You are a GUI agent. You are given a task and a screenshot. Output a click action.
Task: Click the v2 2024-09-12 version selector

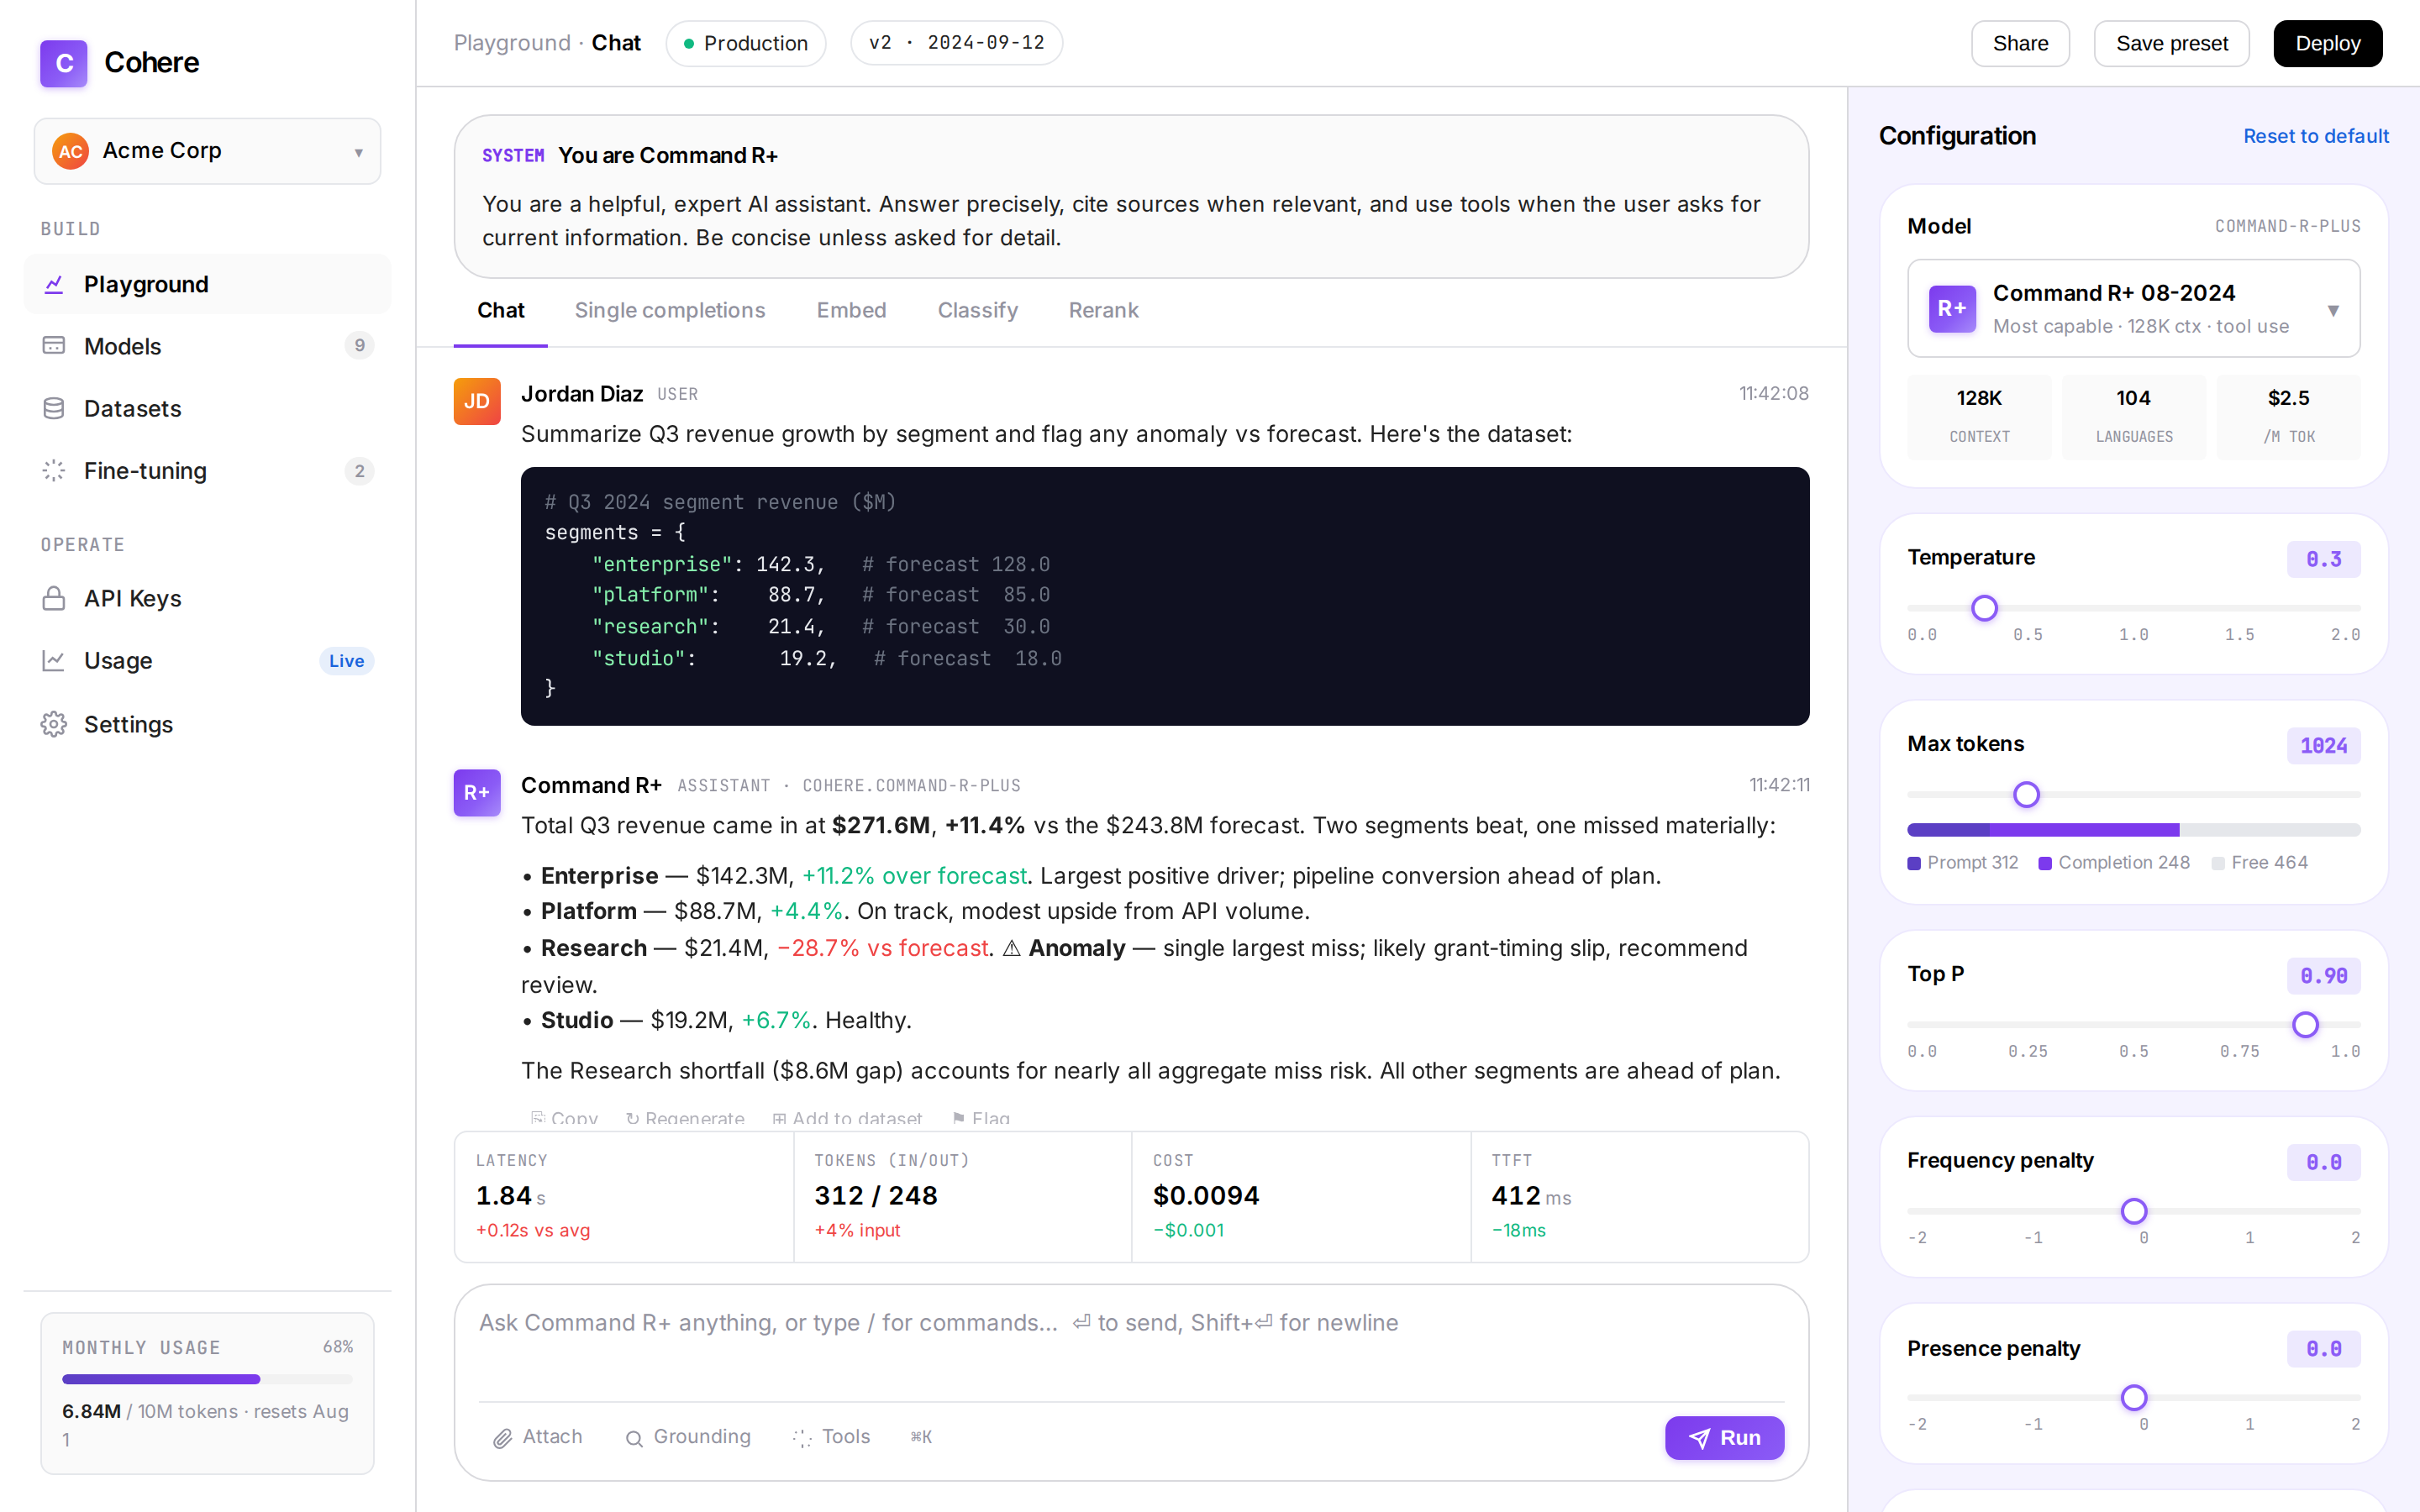tap(956, 43)
